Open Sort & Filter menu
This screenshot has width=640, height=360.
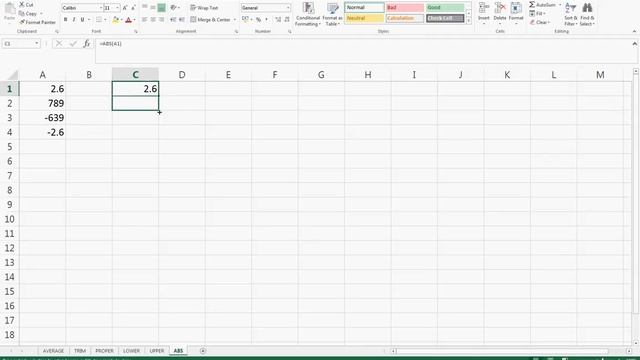click(570, 14)
